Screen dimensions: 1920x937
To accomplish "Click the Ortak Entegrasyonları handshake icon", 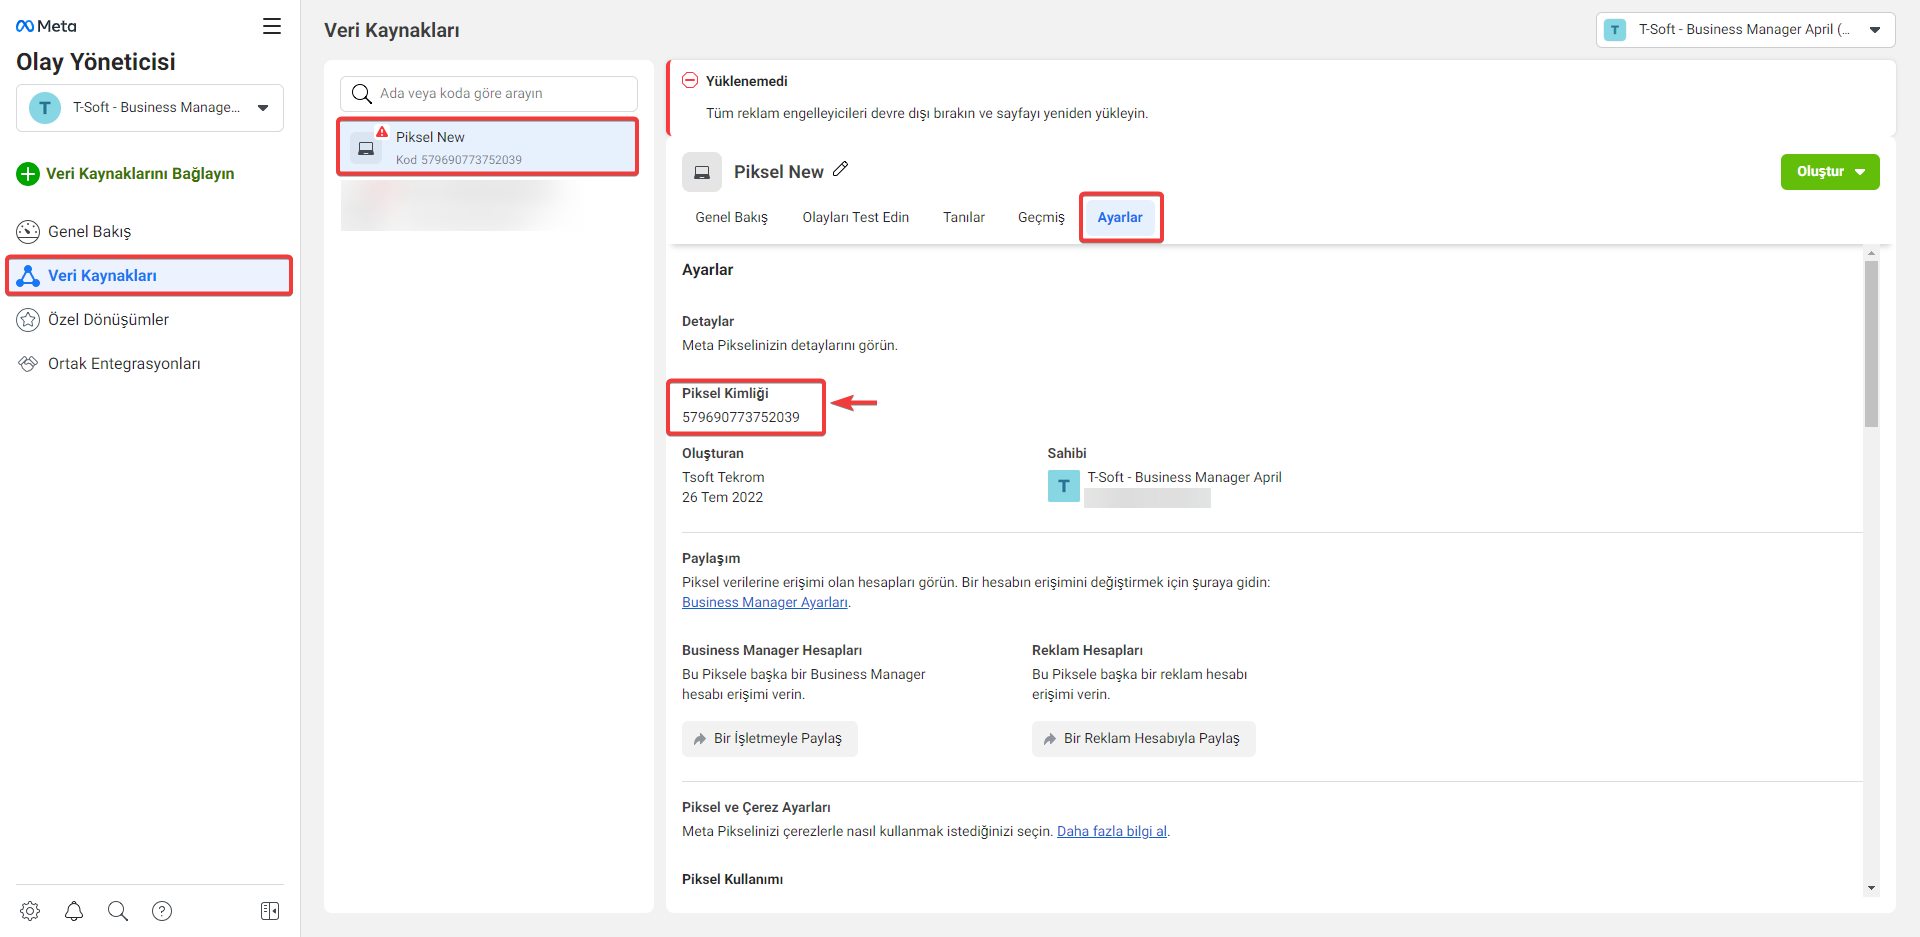I will coord(28,364).
